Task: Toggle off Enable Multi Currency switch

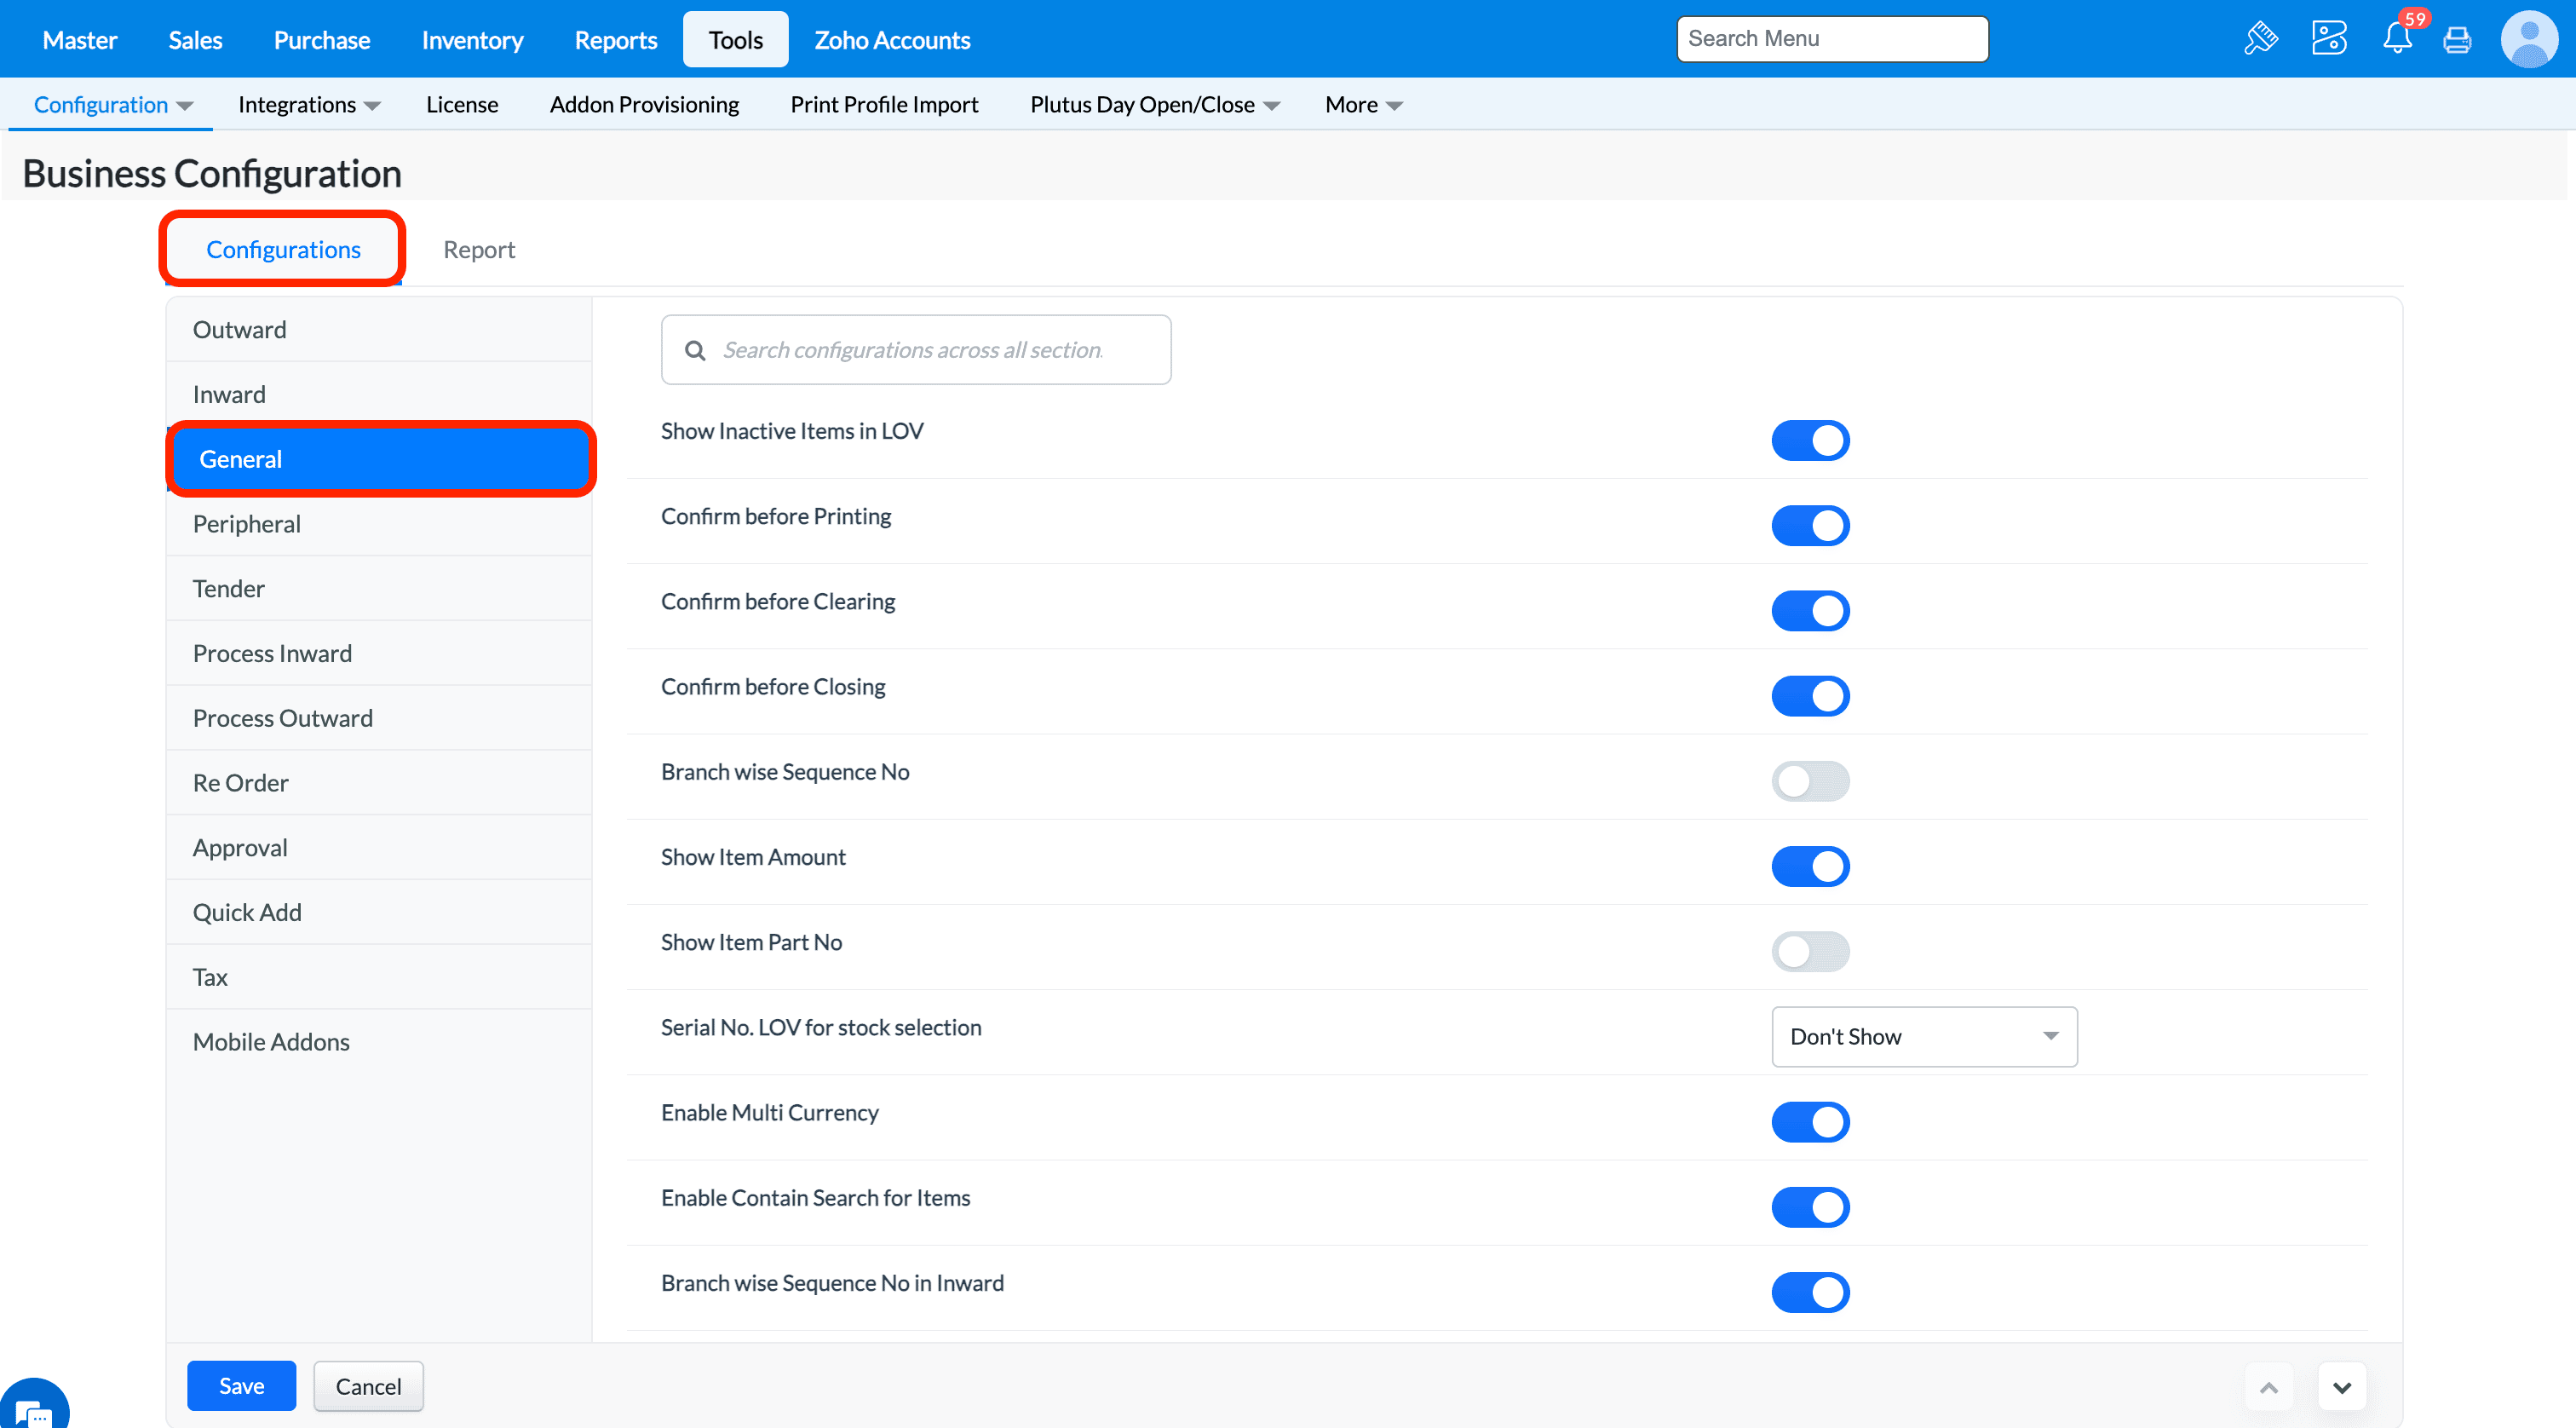Action: coord(1809,1122)
